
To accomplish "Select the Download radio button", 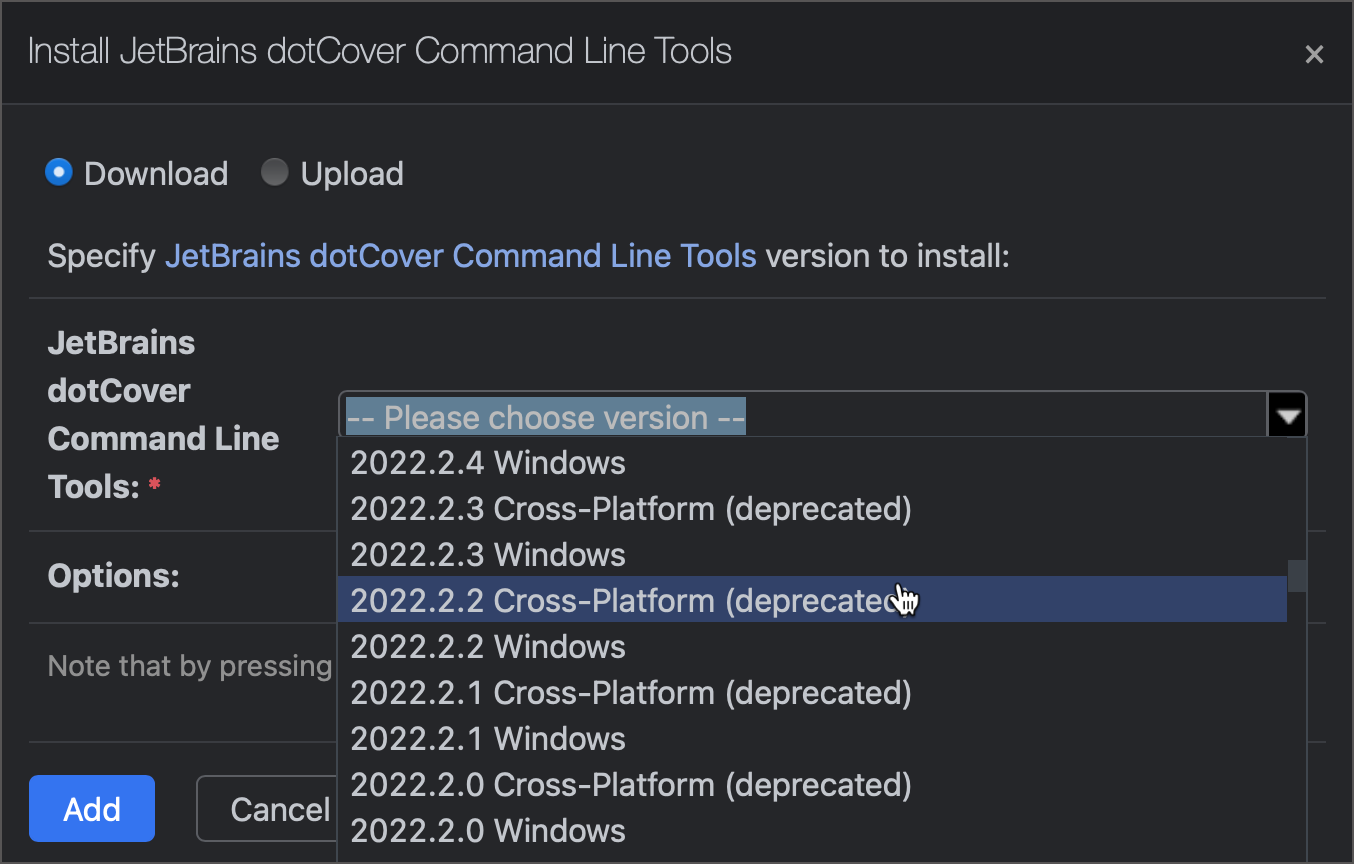I will tap(58, 171).
